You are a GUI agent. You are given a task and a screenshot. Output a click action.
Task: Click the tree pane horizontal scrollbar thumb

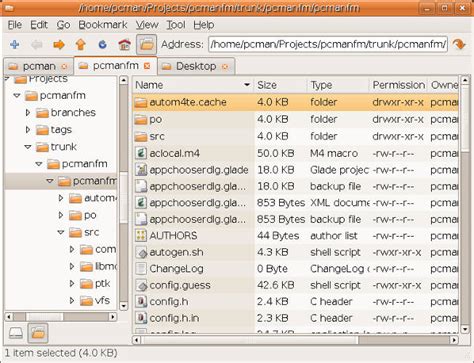pyautogui.click(x=45, y=317)
